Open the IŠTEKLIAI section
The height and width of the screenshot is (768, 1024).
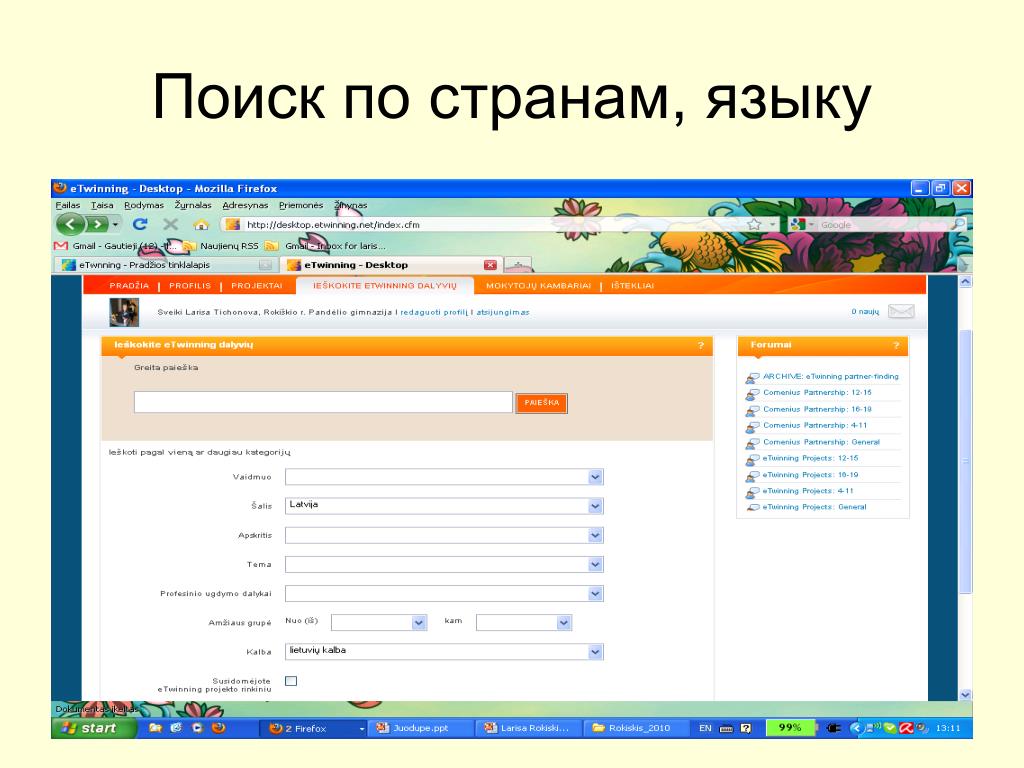point(632,285)
